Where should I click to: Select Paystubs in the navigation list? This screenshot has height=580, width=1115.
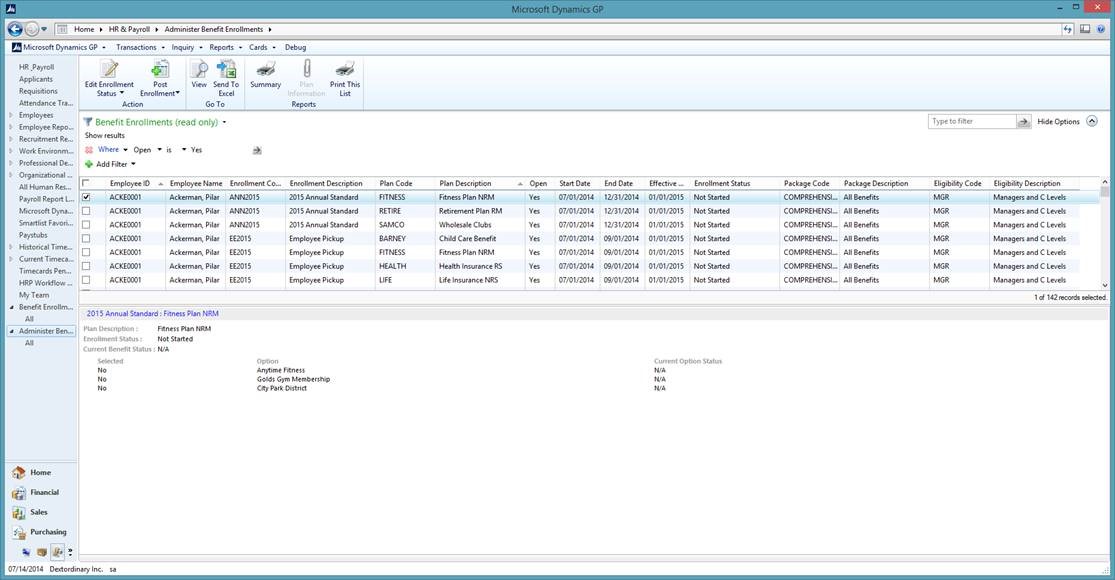33,235
